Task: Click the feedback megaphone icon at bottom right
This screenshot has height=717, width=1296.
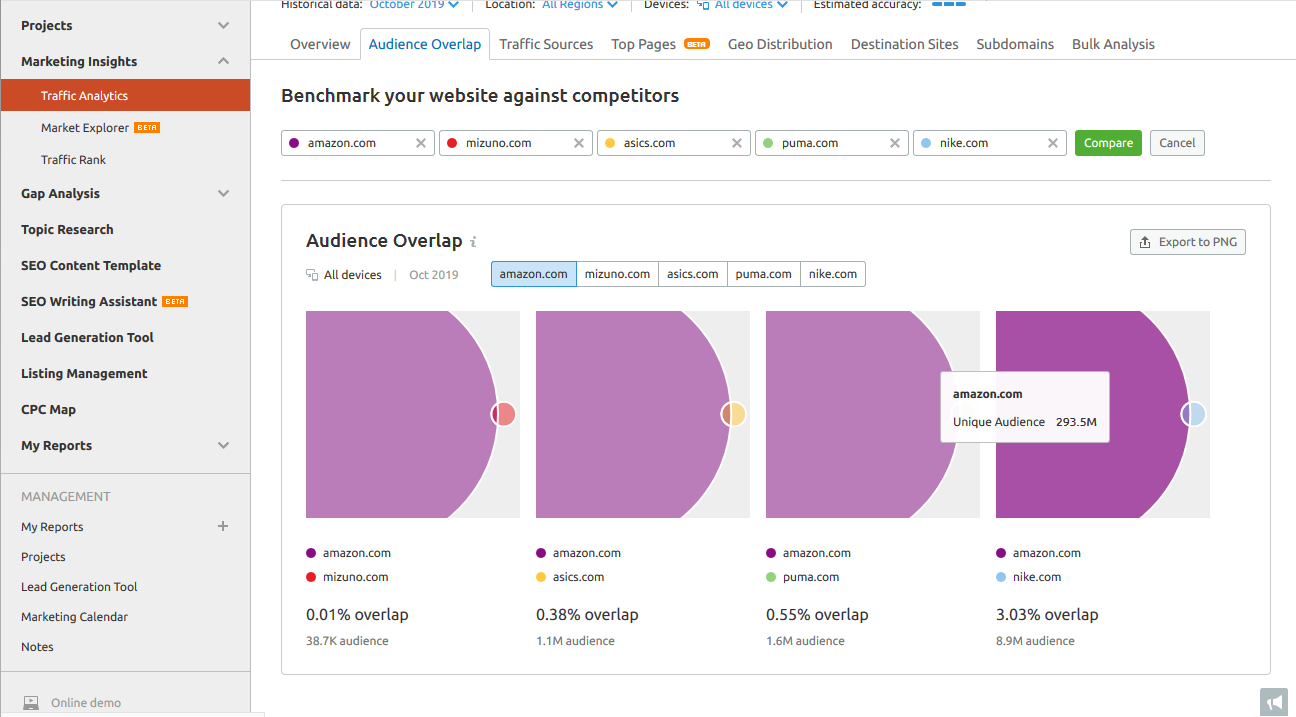Action: coord(1274,702)
